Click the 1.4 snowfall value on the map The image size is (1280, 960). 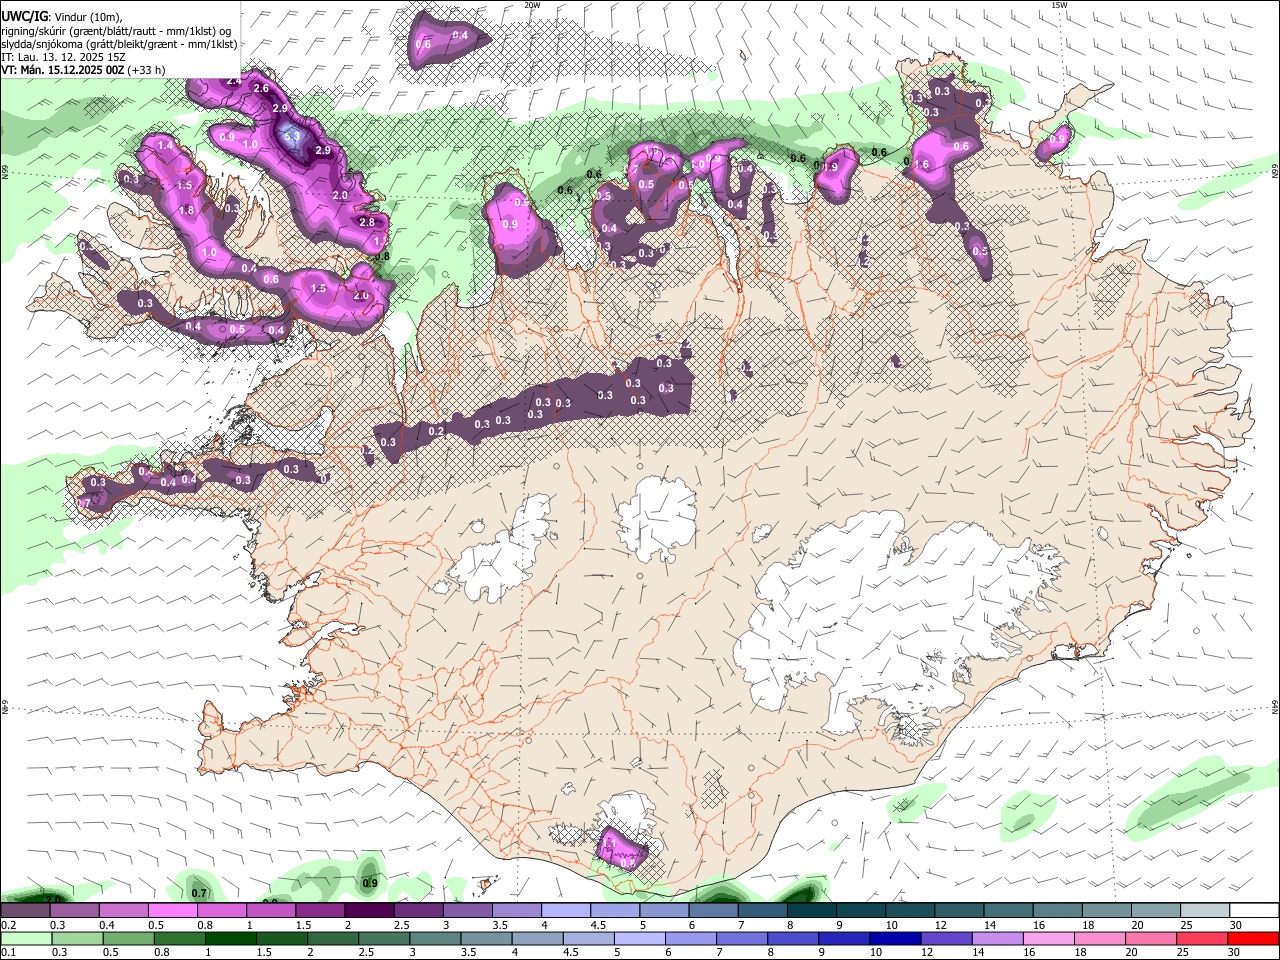(166, 146)
